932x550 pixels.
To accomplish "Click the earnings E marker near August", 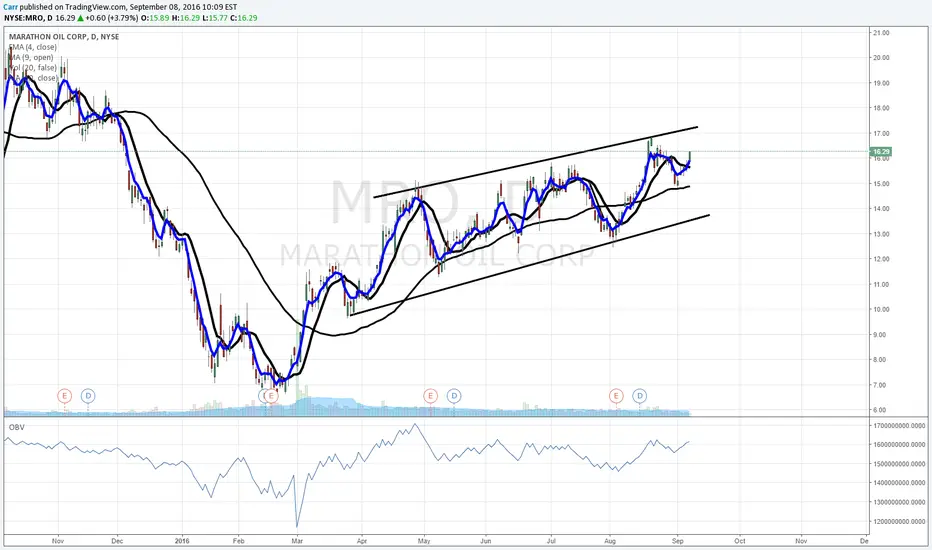I will click(x=616, y=396).
